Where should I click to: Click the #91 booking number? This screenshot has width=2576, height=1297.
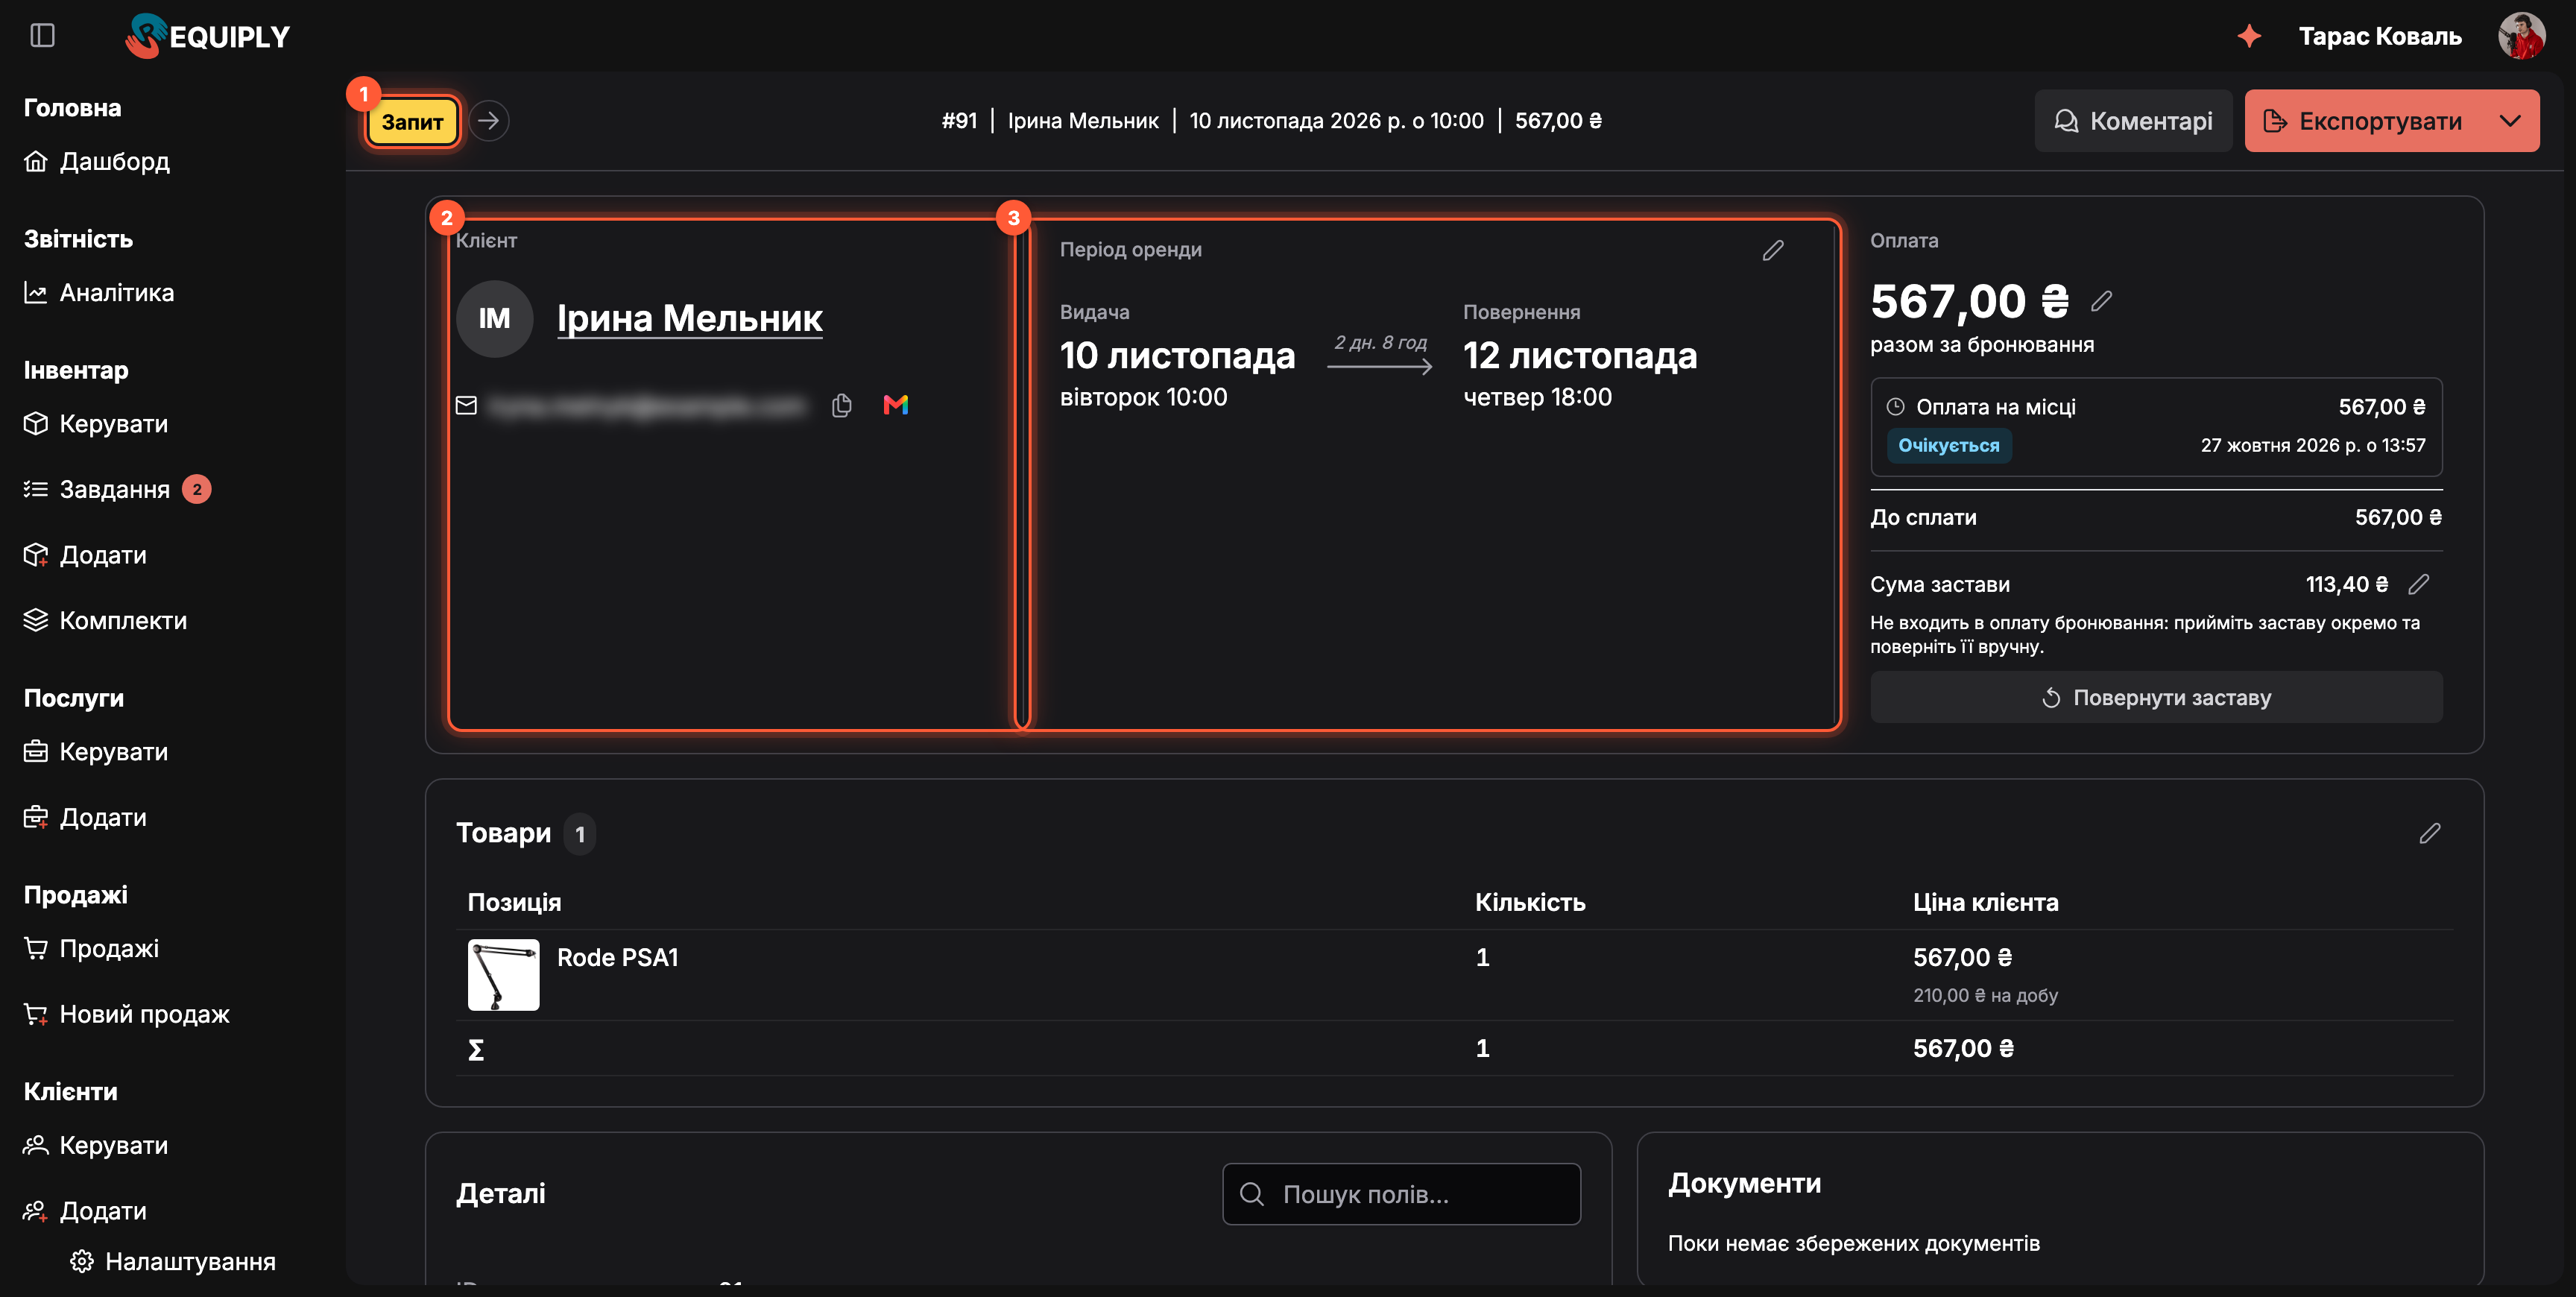coord(959,121)
